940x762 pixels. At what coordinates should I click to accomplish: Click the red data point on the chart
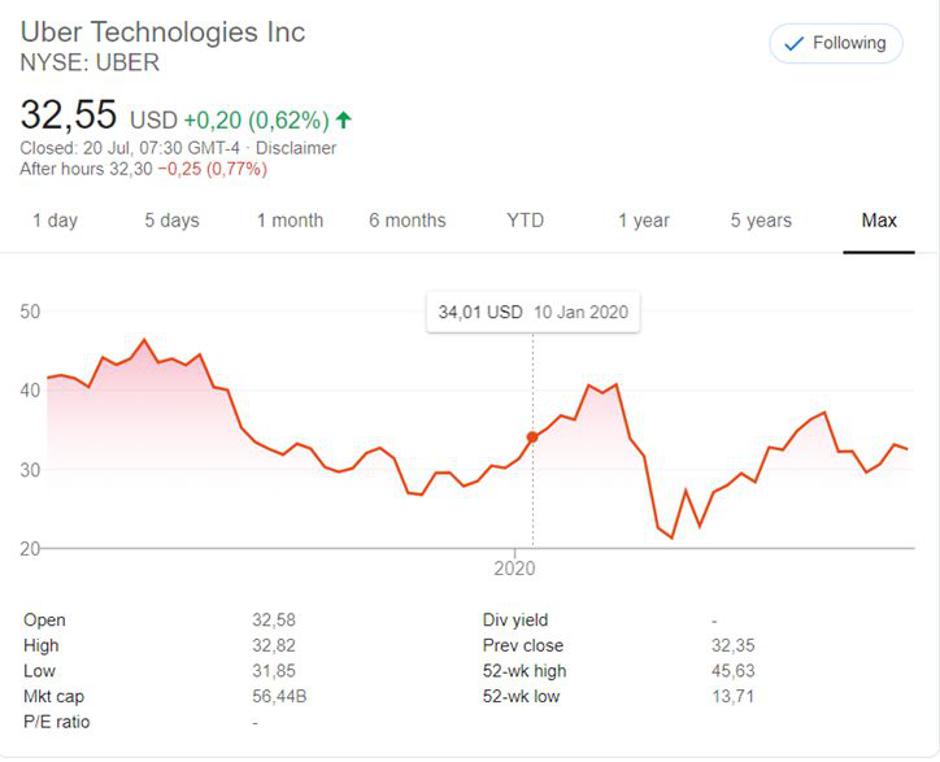coord(532,437)
